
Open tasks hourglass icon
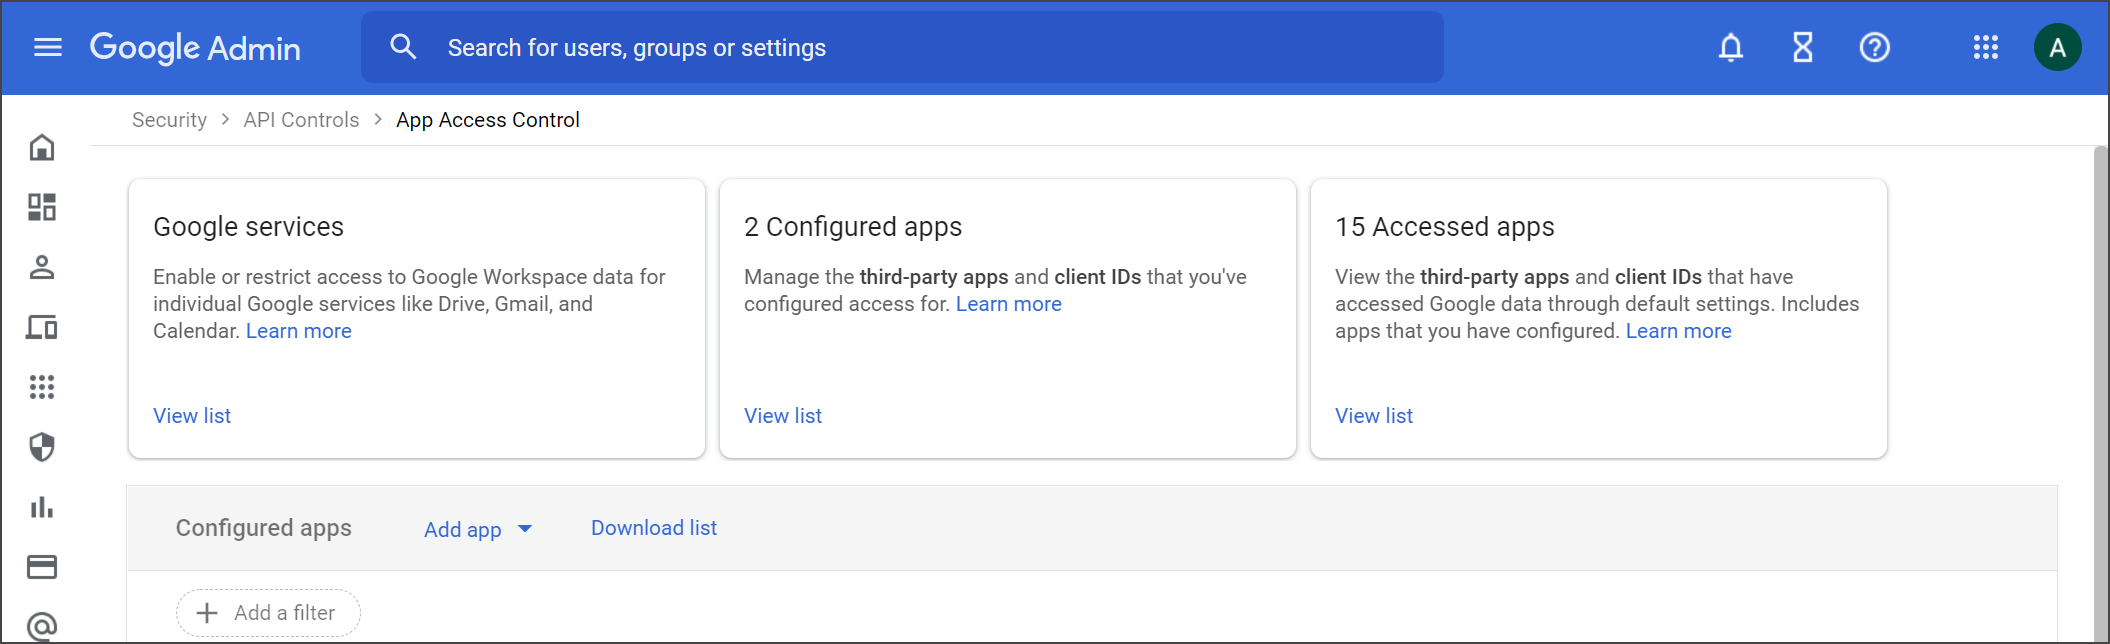tap(1803, 47)
